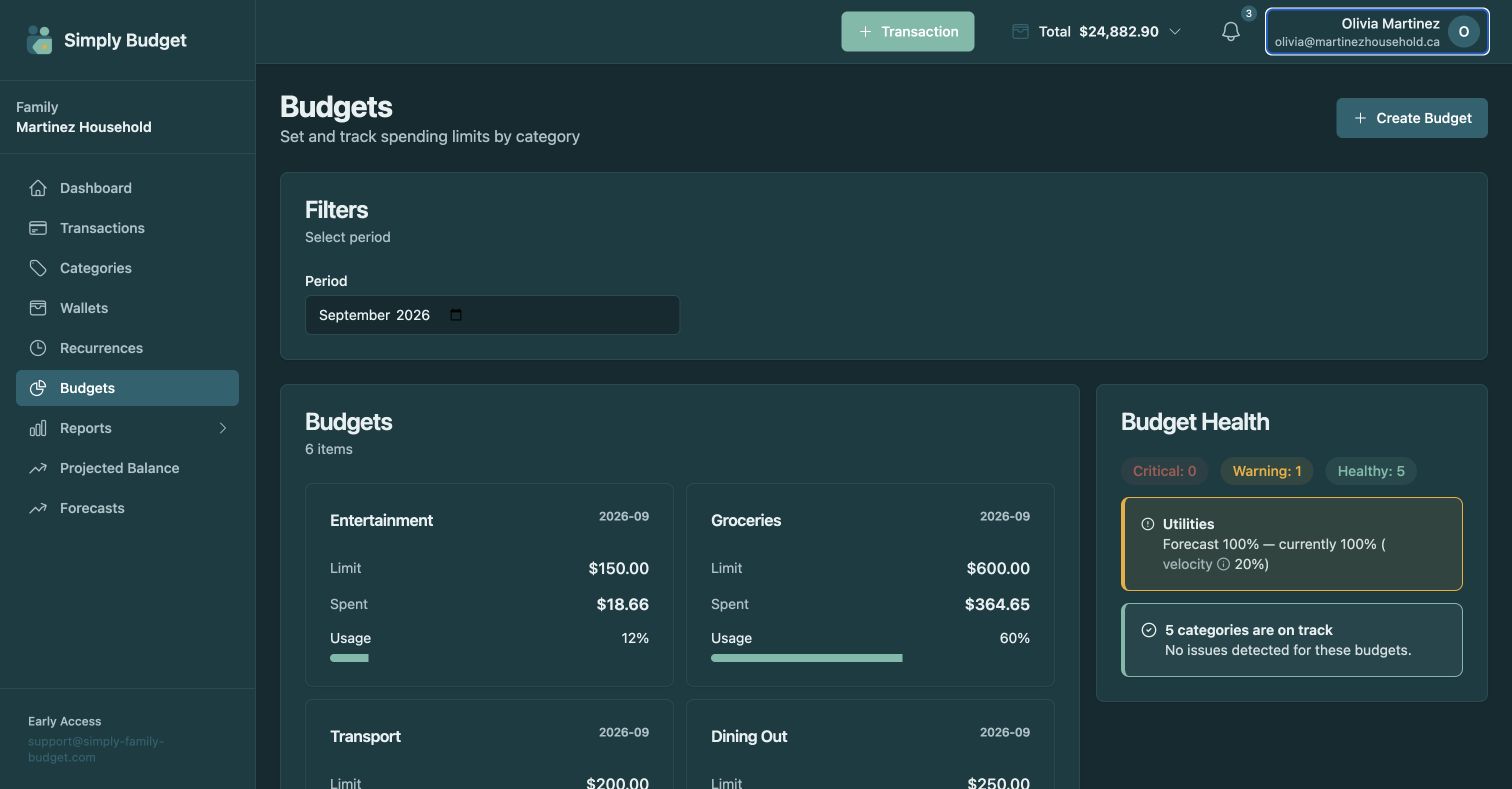
Task: Click Groceries usage progress bar
Action: point(870,658)
